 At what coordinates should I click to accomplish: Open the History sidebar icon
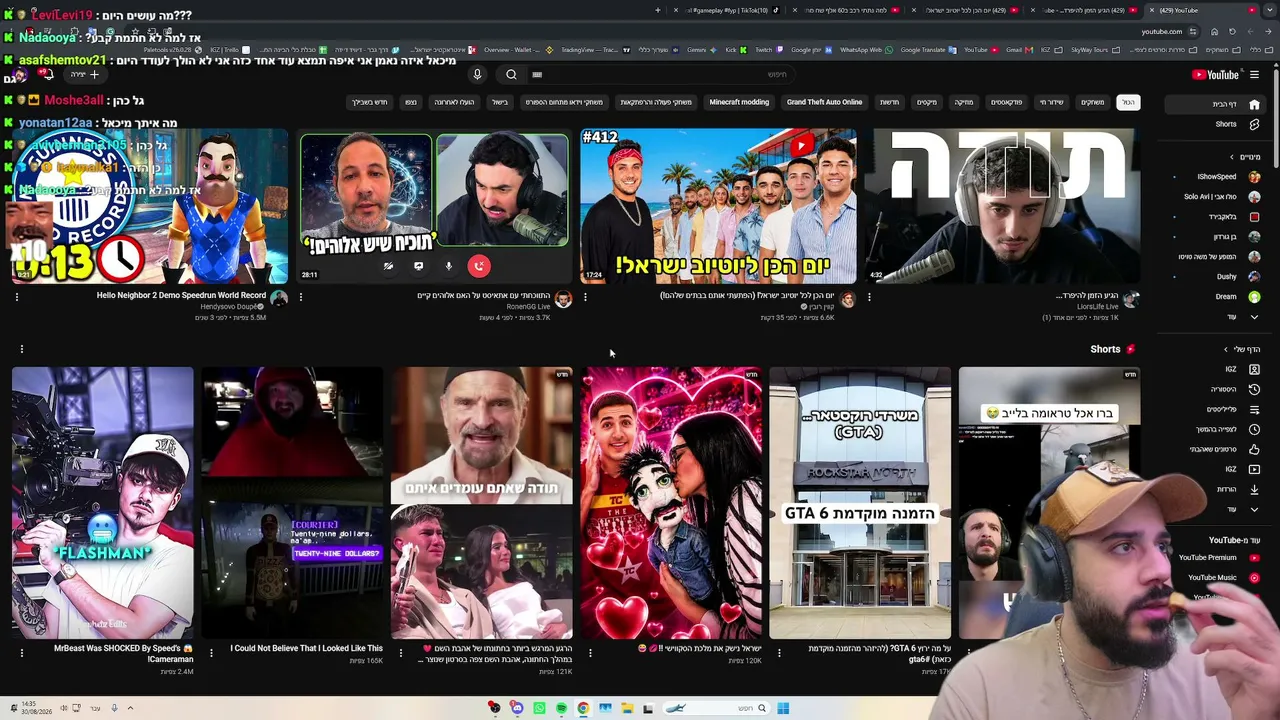click(x=1254, y=389)
